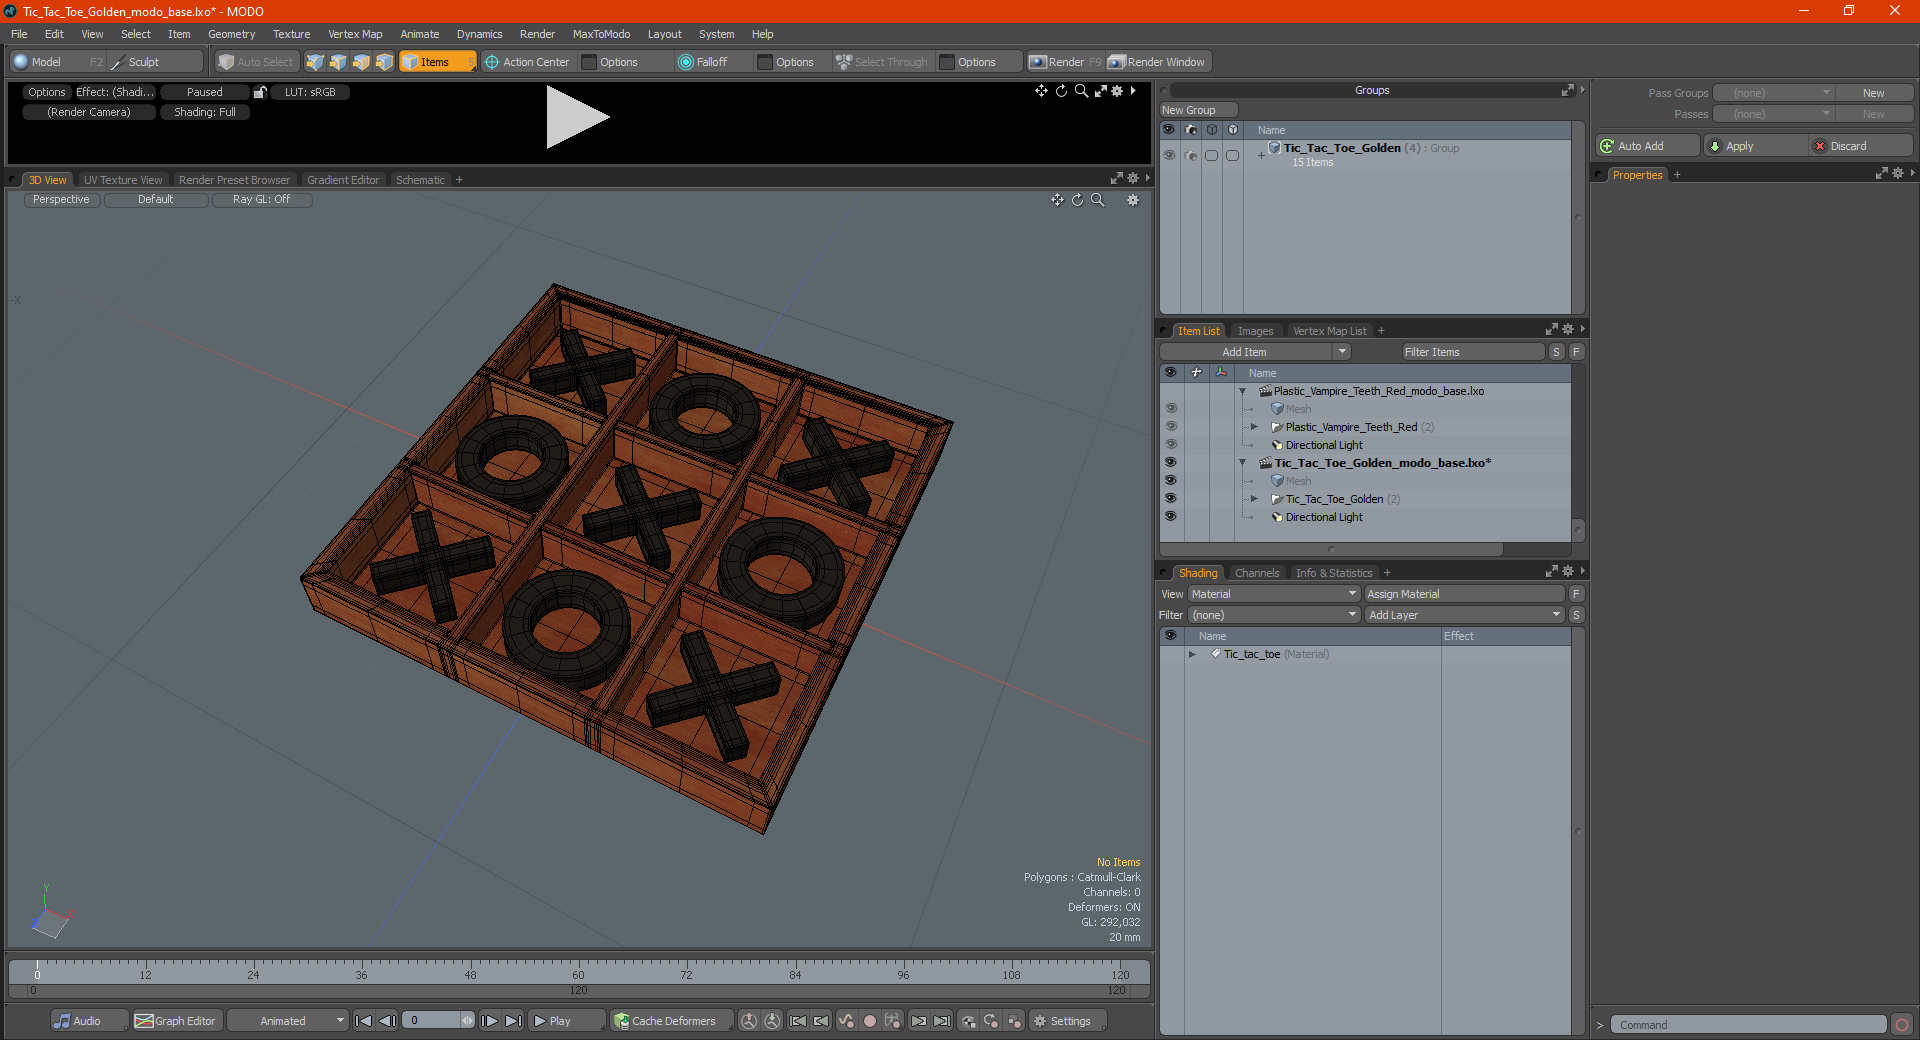
Task: Activate the Sculpt mode button
Action: pyautogui.click(x=154, y=62)
